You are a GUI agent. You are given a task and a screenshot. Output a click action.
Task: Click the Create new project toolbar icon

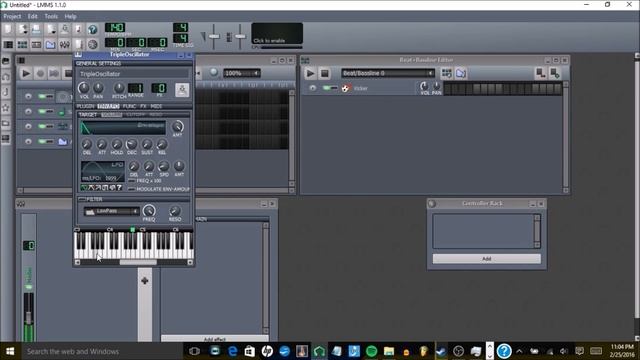click(8, 29)
